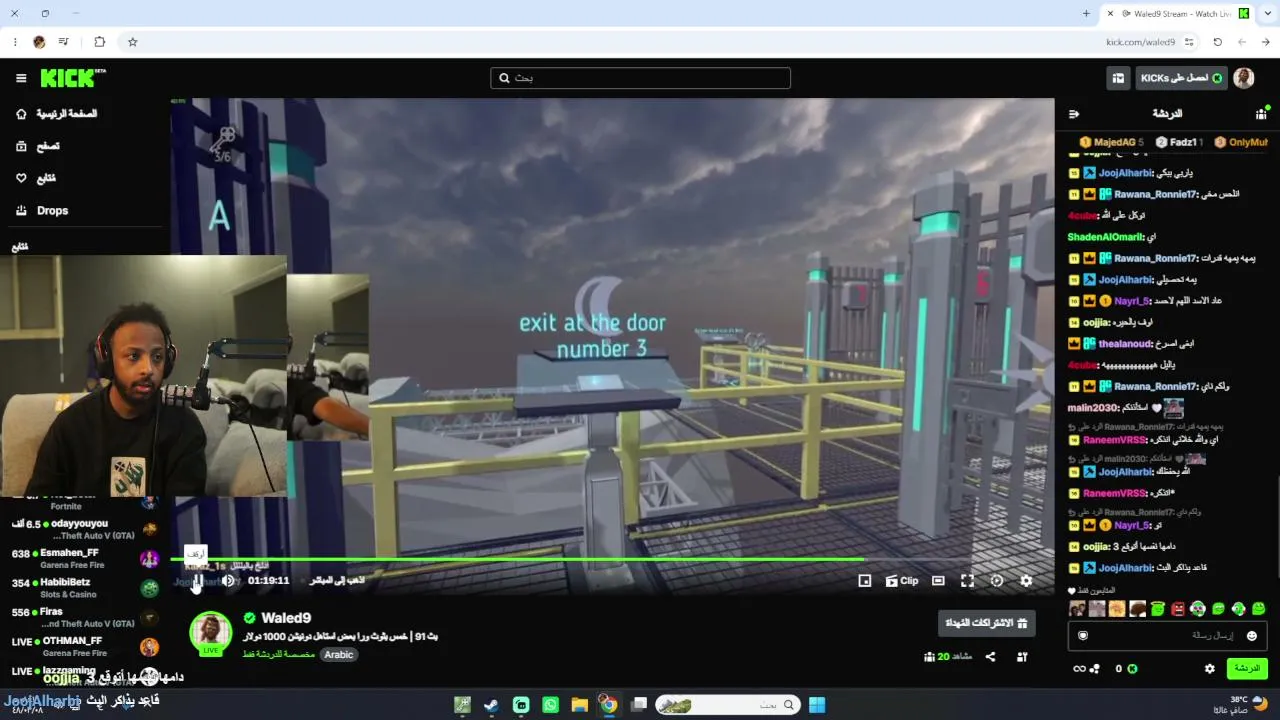Open chat viewers list icon
Screen dimensions: 1280x720
[x=1262, y=114]
